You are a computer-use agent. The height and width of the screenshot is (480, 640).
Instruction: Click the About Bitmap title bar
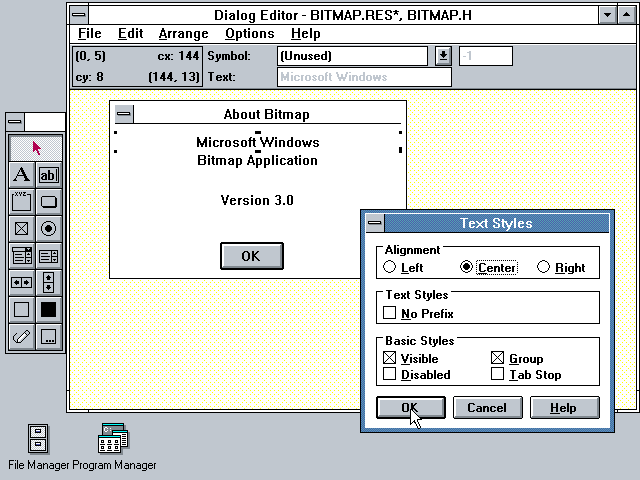point(267,114)
